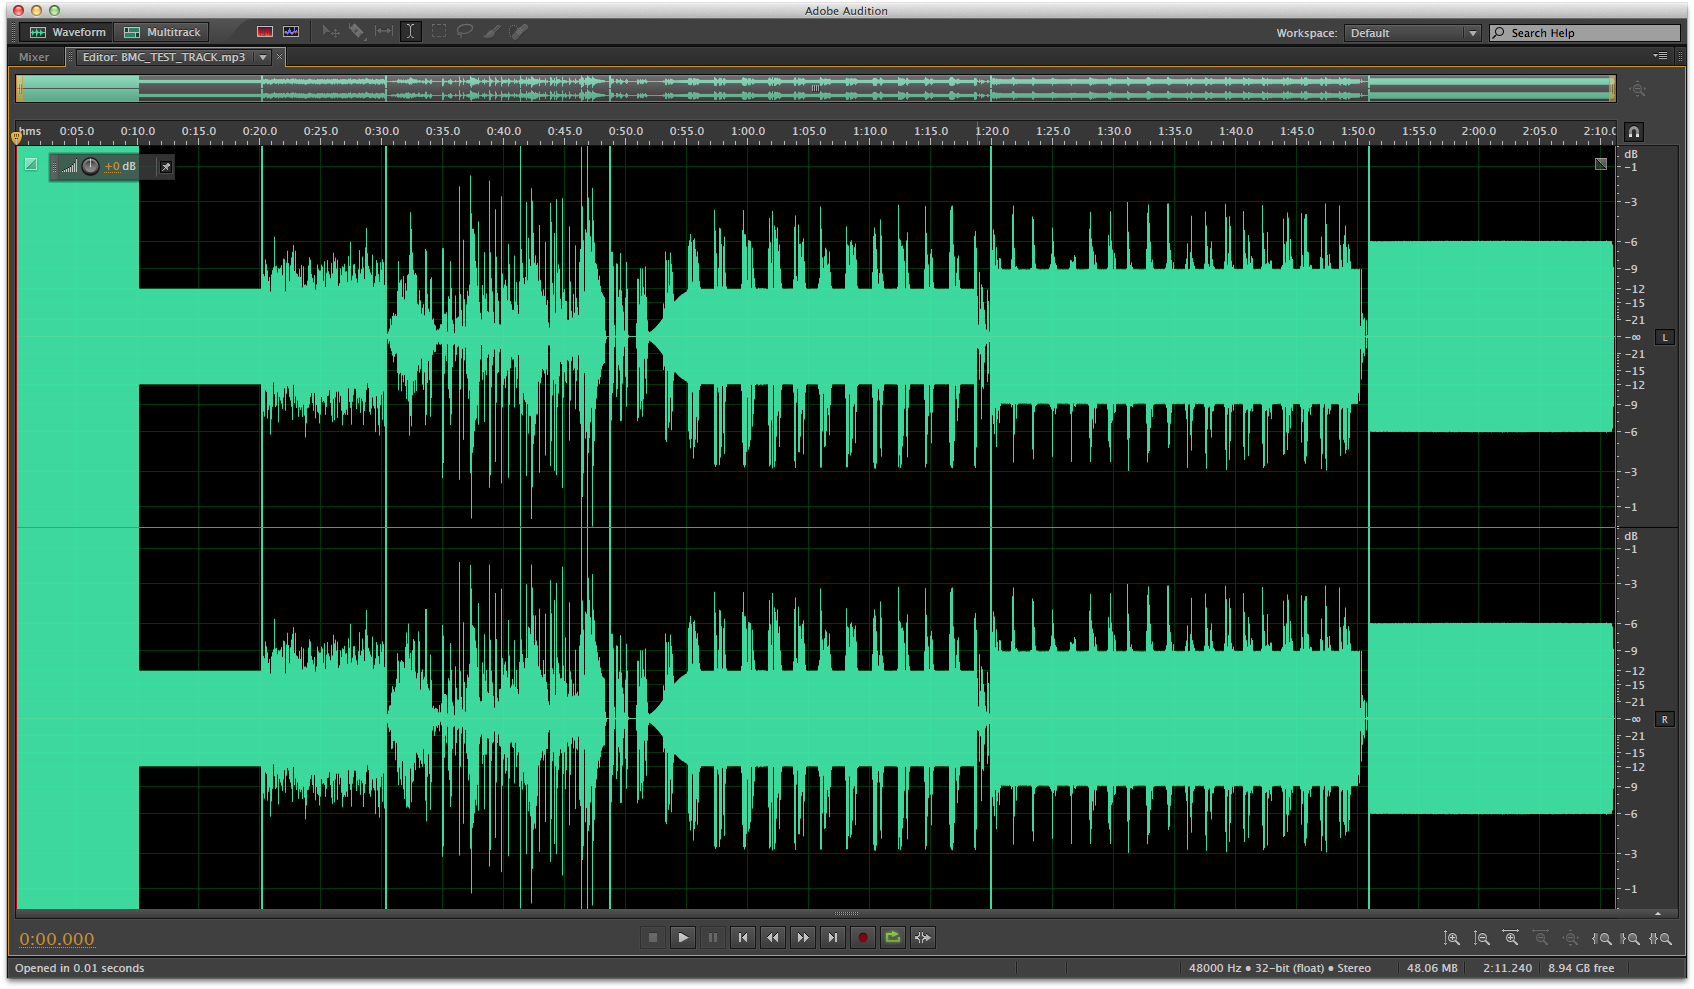The height and width of the screenshot is (989, 1694).
Task: Move playhead to previous marker
Action: 743,938
